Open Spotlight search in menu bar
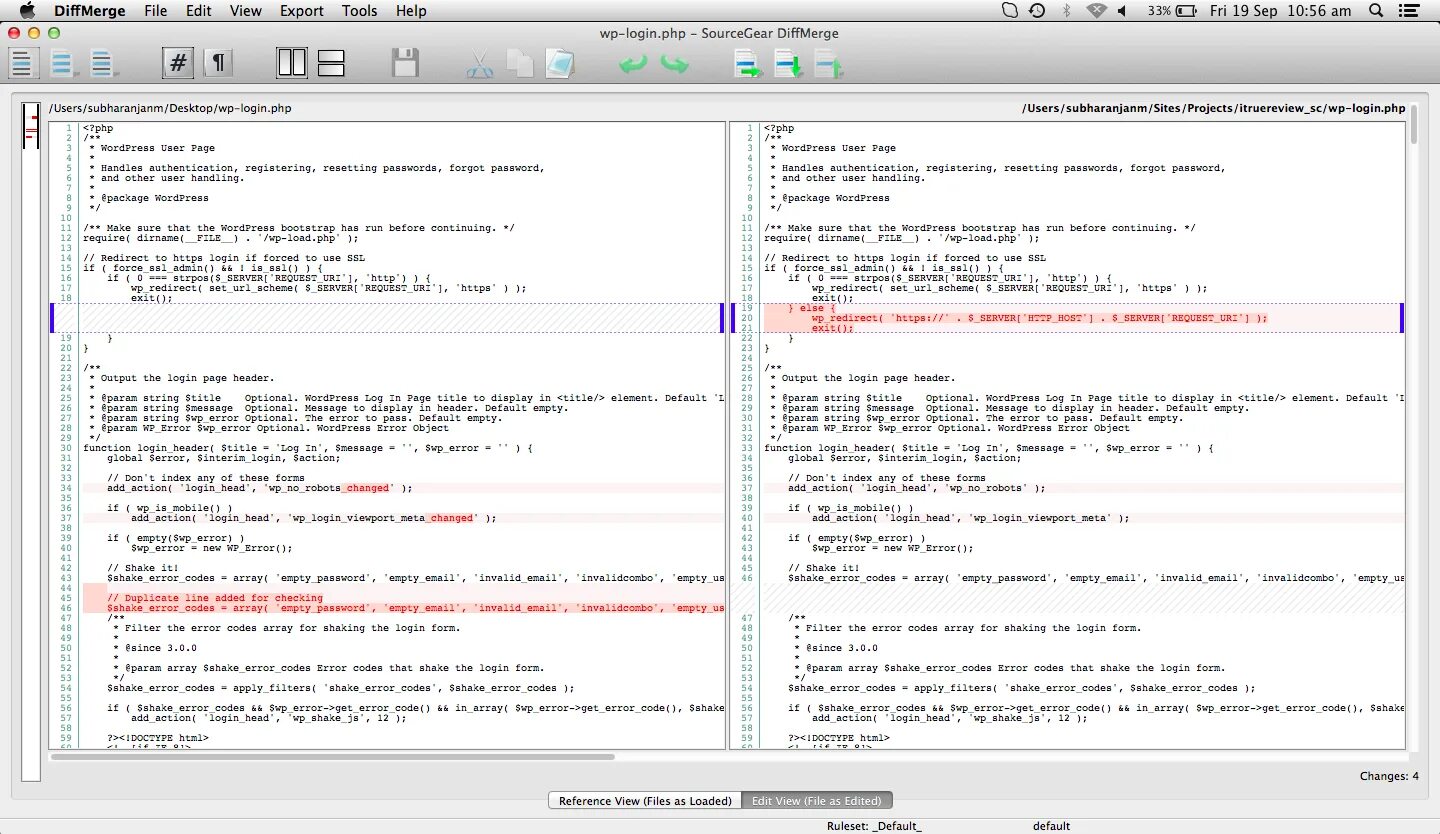This screenshot has width=1440, height=834. coord(1376,11)
